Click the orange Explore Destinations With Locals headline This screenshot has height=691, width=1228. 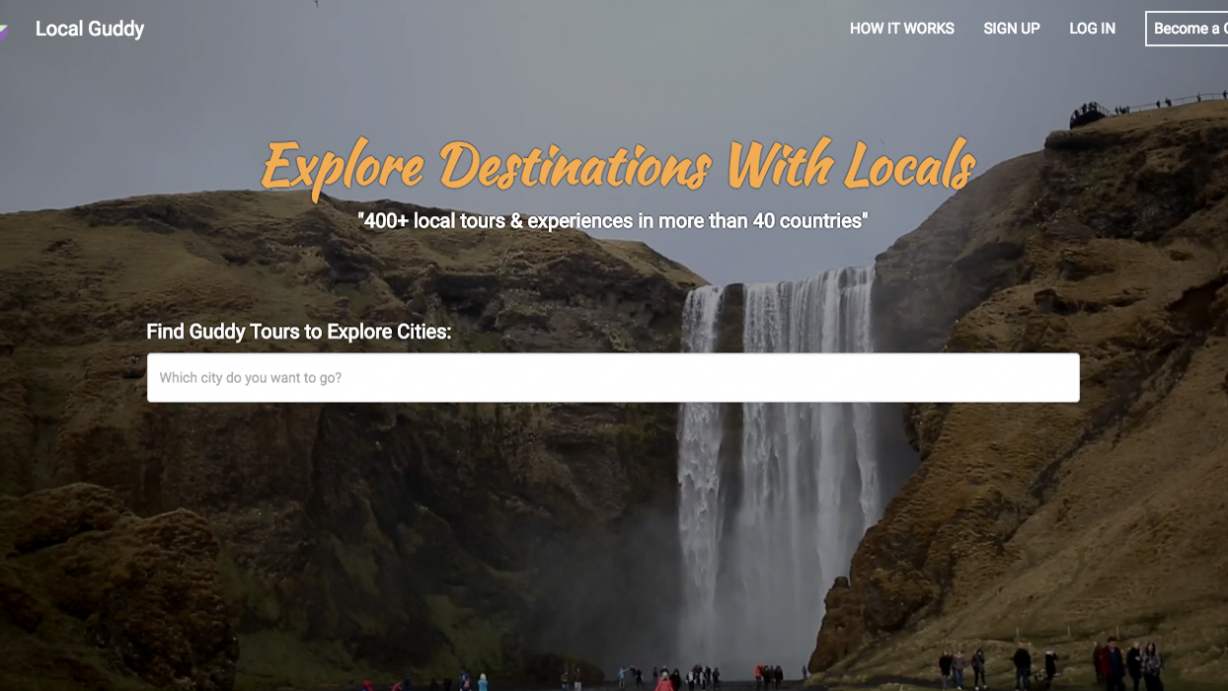617,165
